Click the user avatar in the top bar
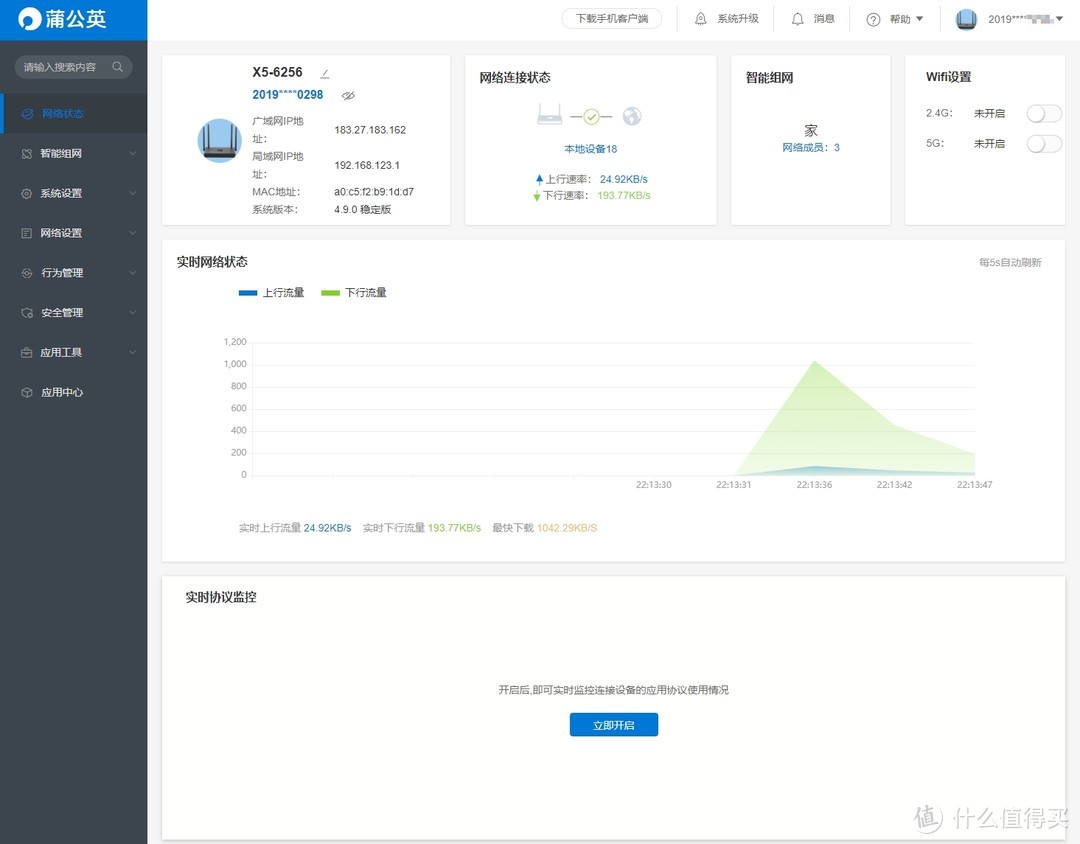This screenshot has width=1080, height=844. (x=966, y=19)
